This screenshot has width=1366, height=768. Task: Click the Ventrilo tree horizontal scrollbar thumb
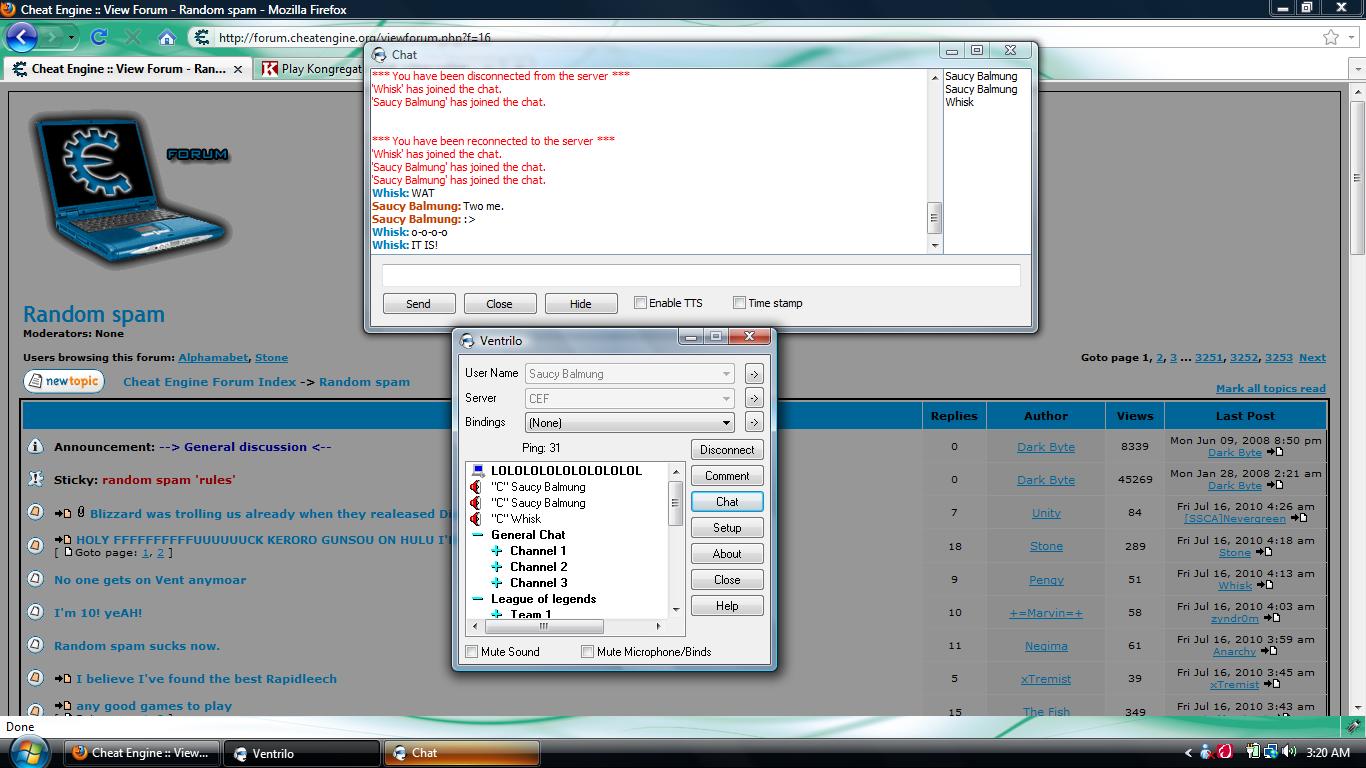tap(544, 626)
